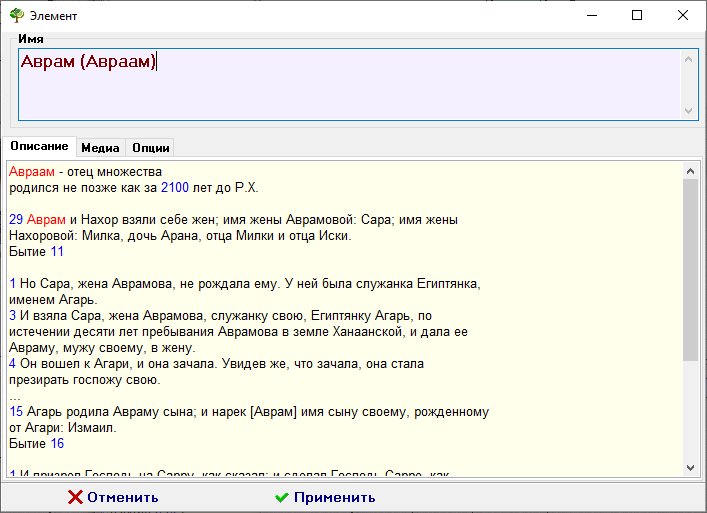
Task: Click the blue 11 after Бытие
Action: pos(57,251)
